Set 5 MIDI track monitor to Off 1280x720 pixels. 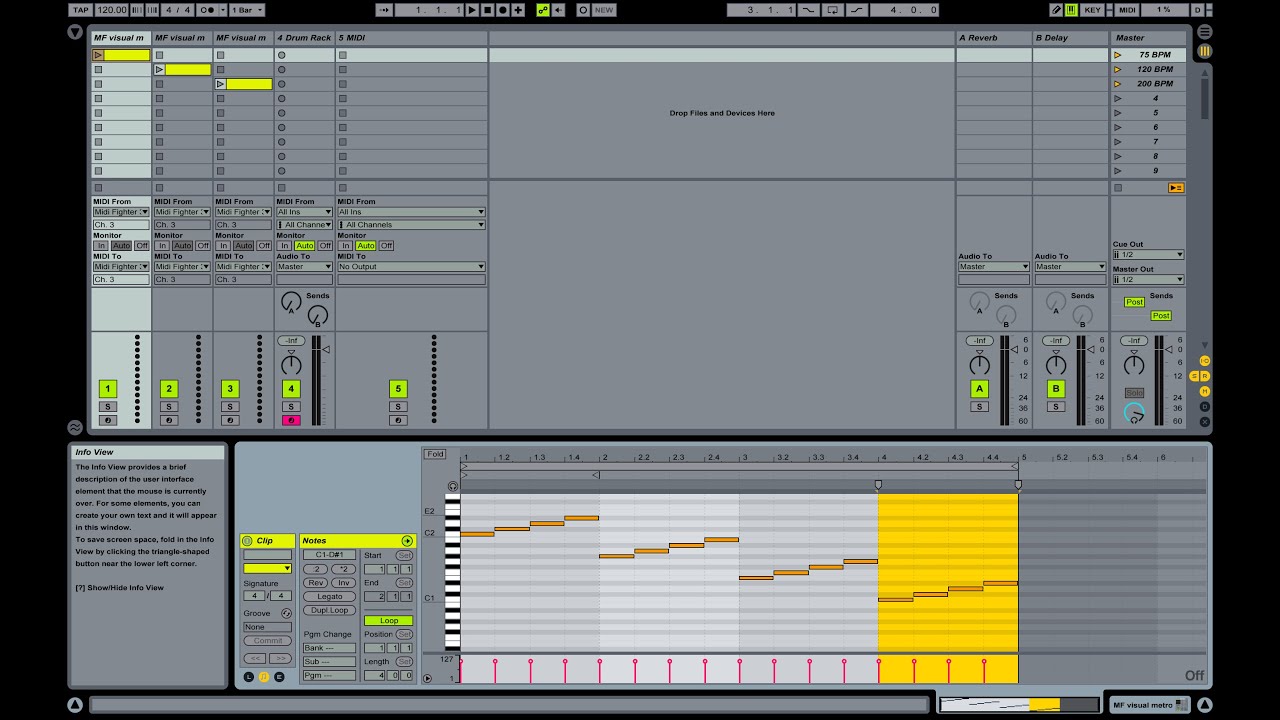pos(386,246)
